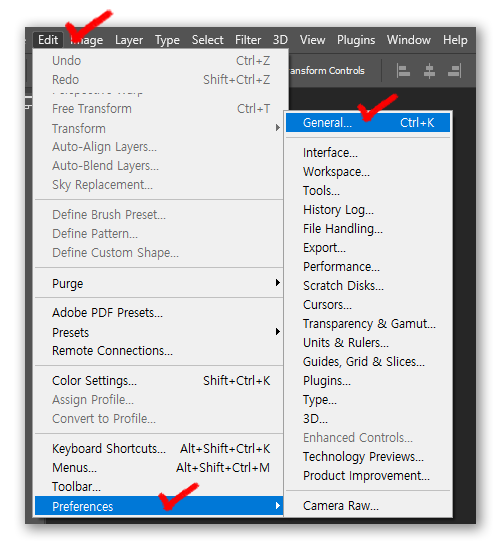Image resolution: width=501 pixels, height=551 pixels.
Task: Open the Select menu
Action: point(207,40)
